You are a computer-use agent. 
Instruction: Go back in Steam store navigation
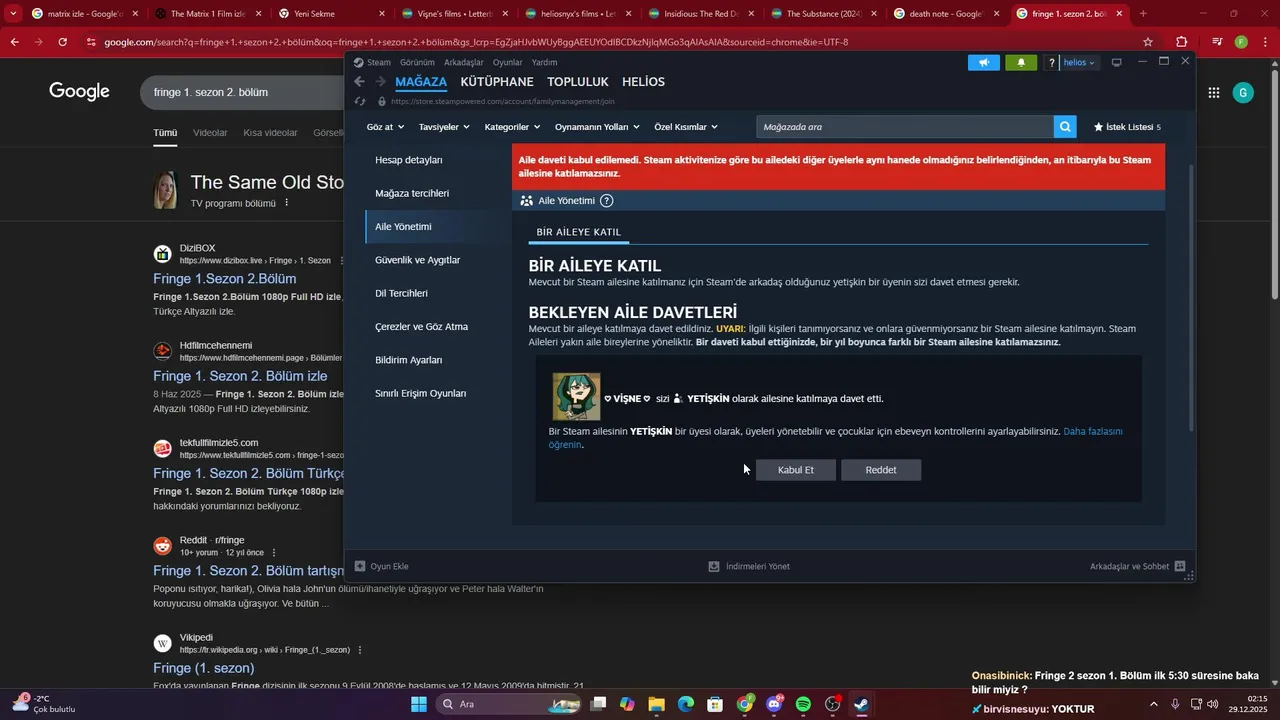(x=359, y=82)
